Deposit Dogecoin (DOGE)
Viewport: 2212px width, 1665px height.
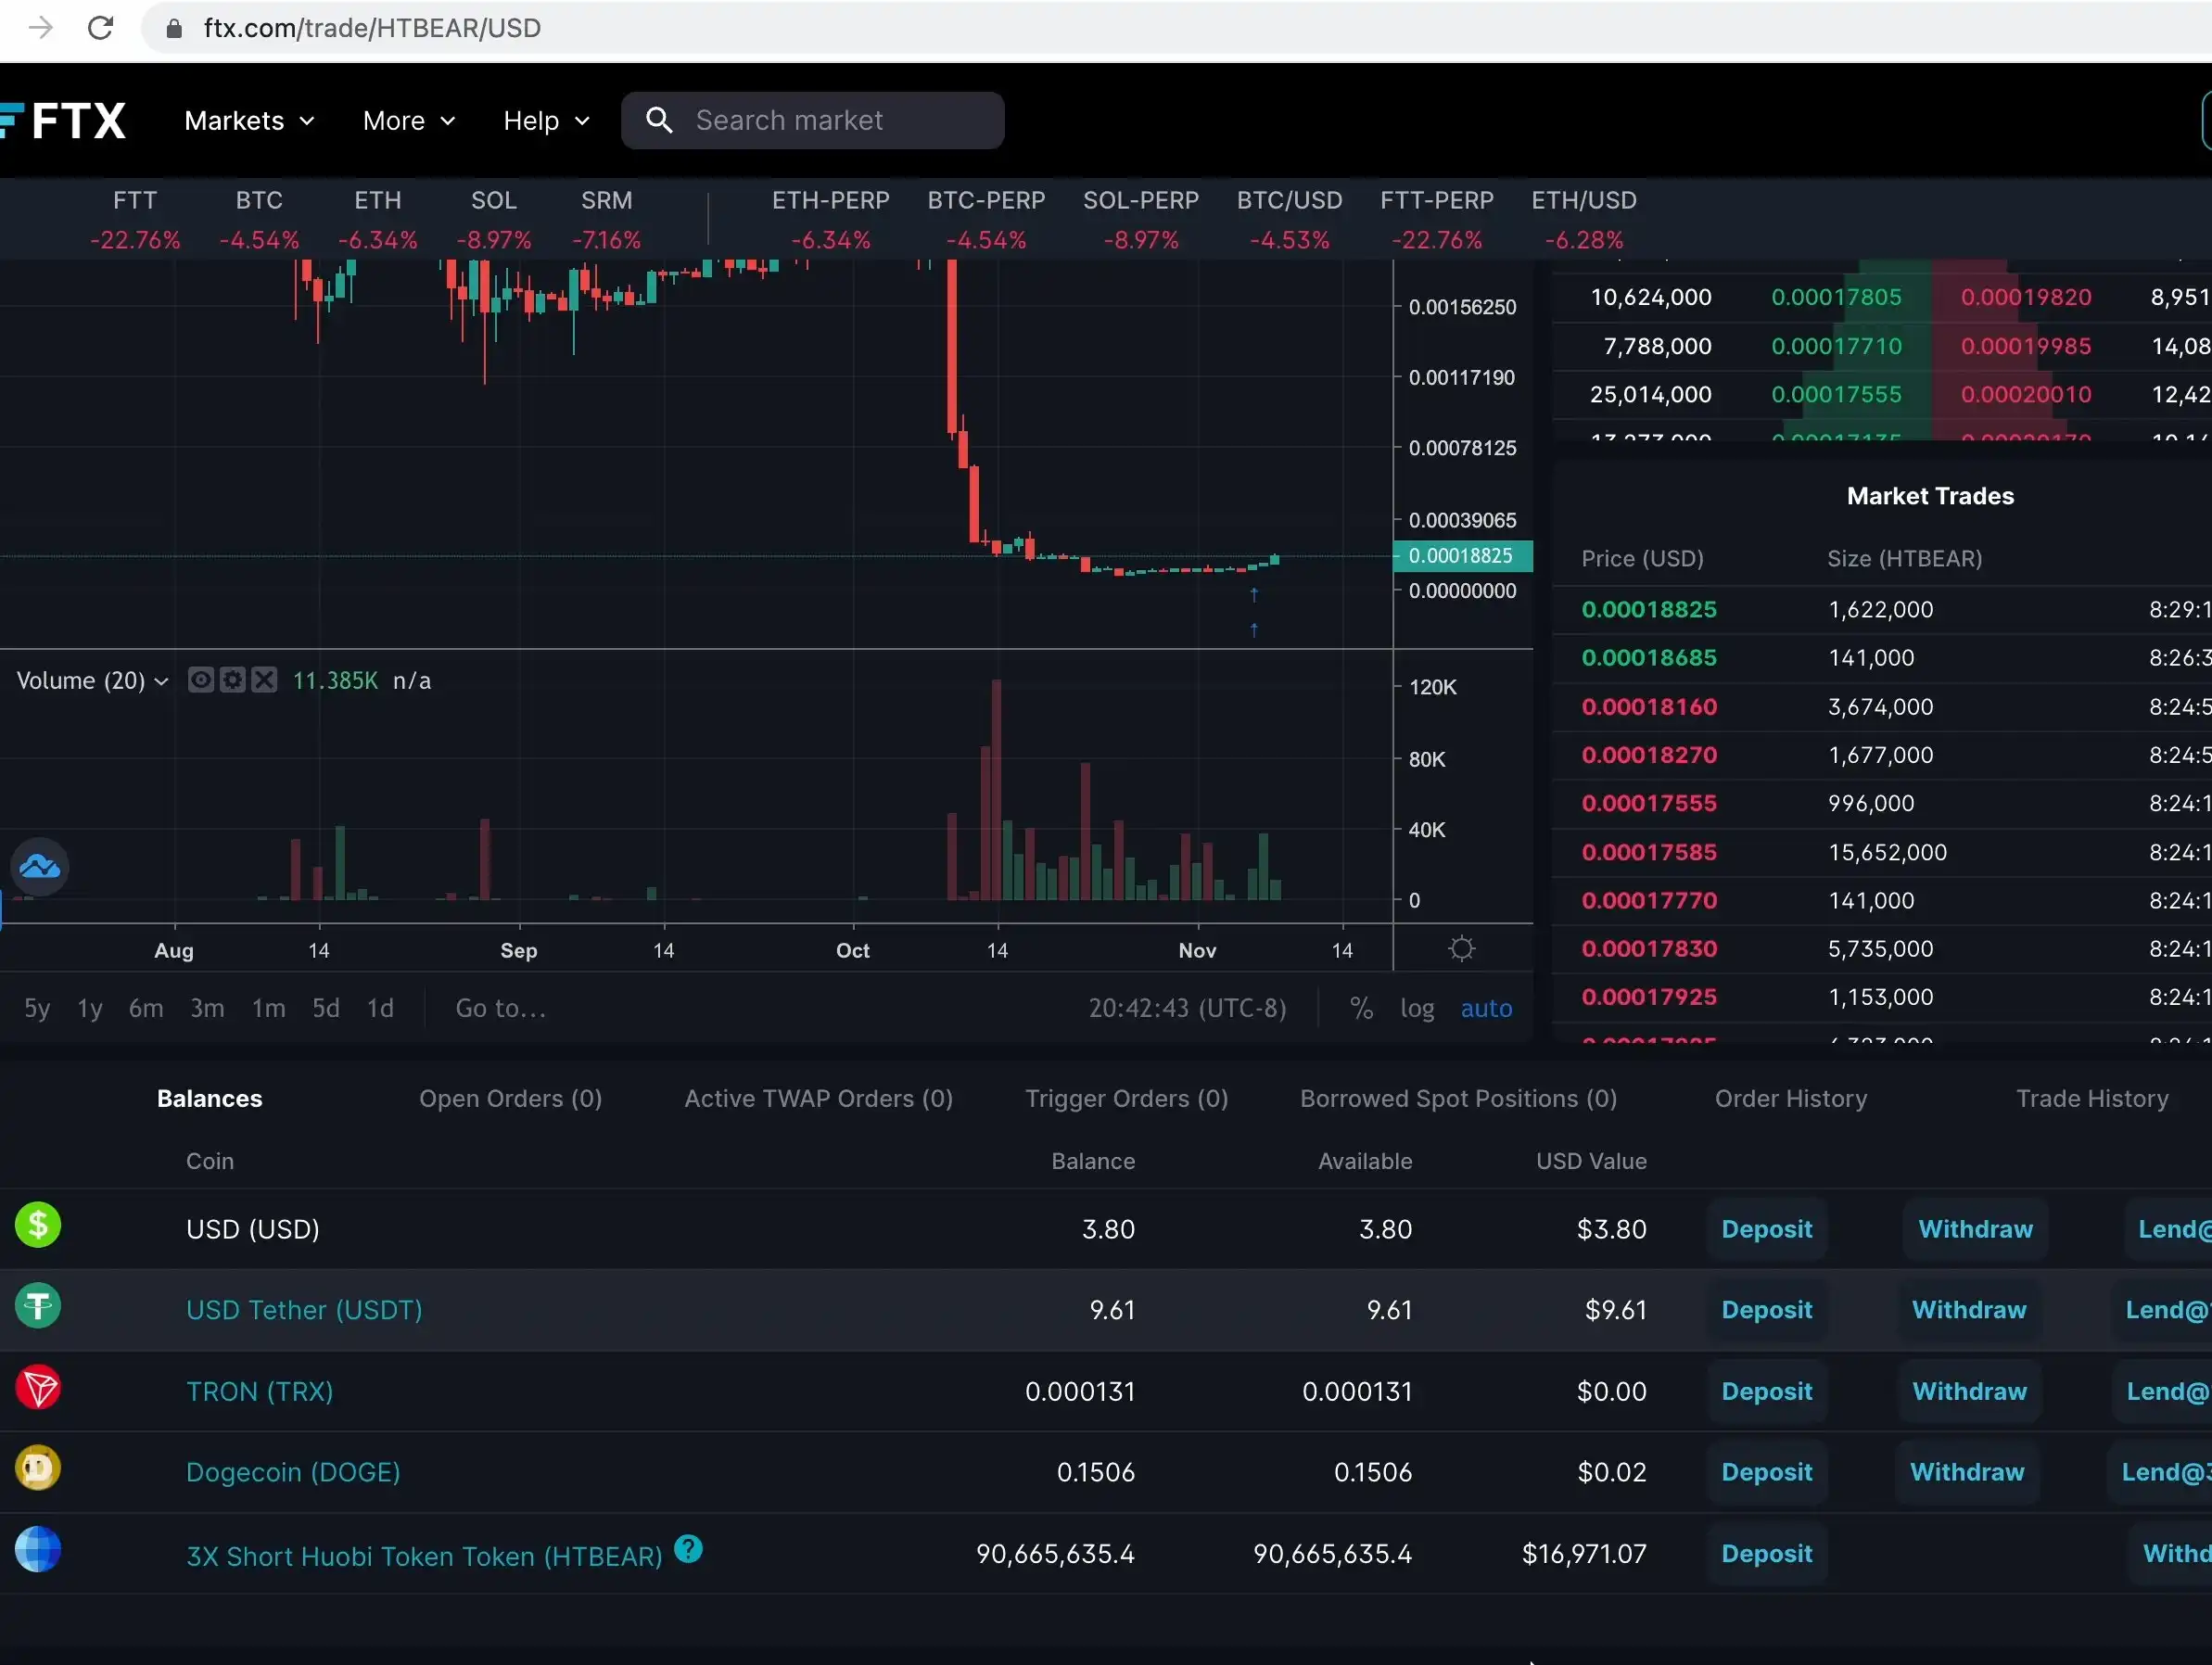point(1766,1472)
